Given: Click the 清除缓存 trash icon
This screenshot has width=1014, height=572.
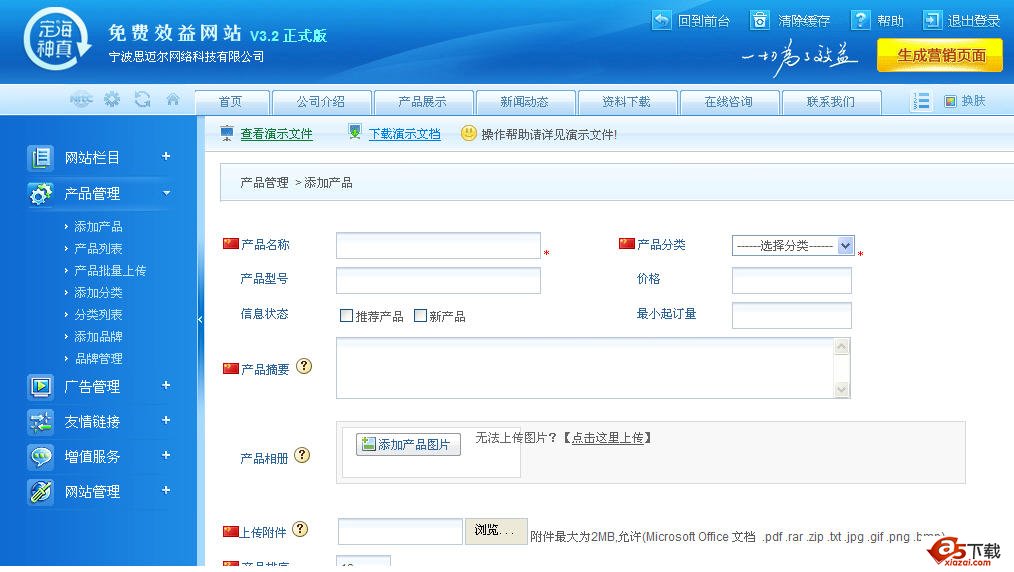Looking at the screenshot, I should coord(760,20).
